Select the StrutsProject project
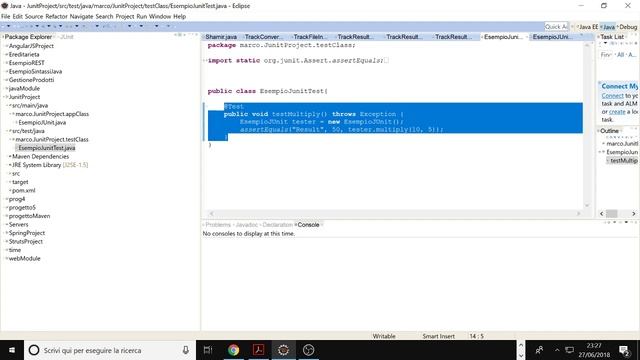 [26, 242]
